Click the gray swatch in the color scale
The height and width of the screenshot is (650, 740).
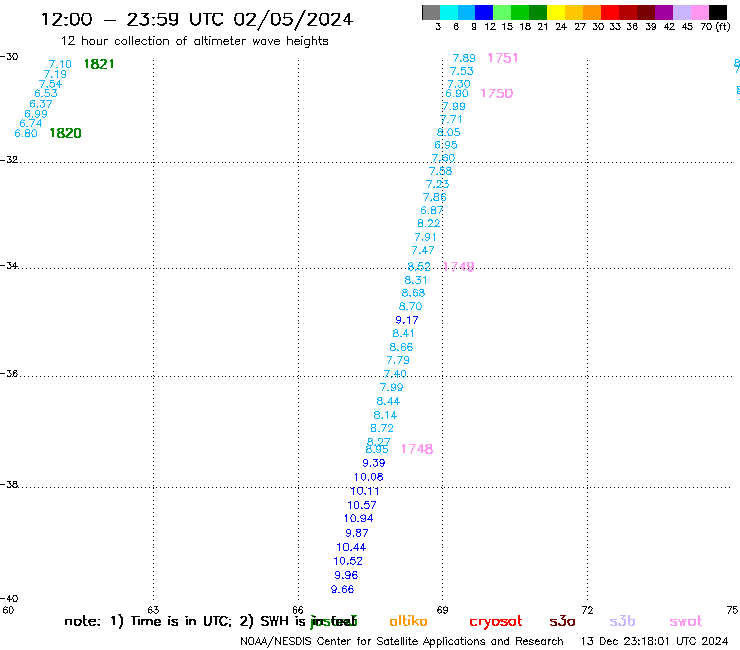click(431, 12)
